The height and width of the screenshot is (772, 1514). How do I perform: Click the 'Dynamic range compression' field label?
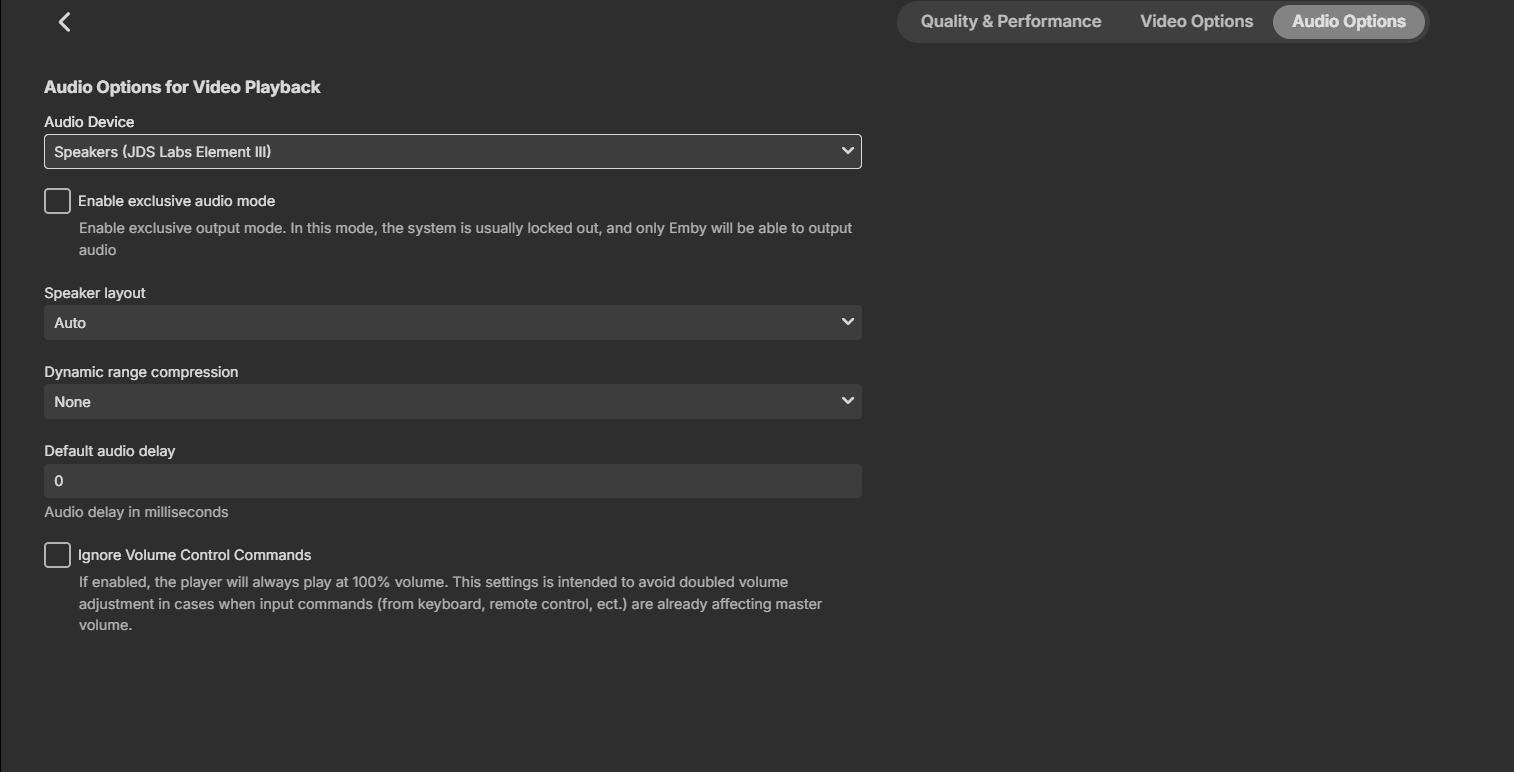141,372
